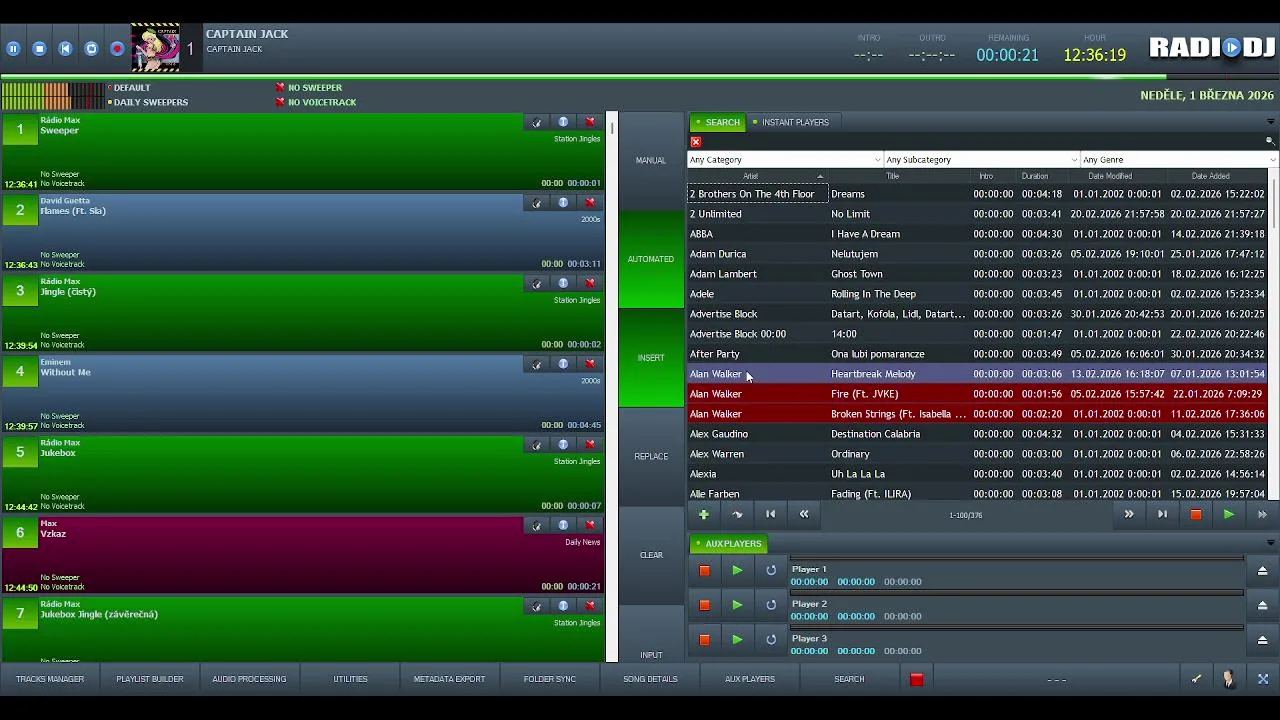
Task: Toggle AUTOMATED mode
Action: (651, 259)
